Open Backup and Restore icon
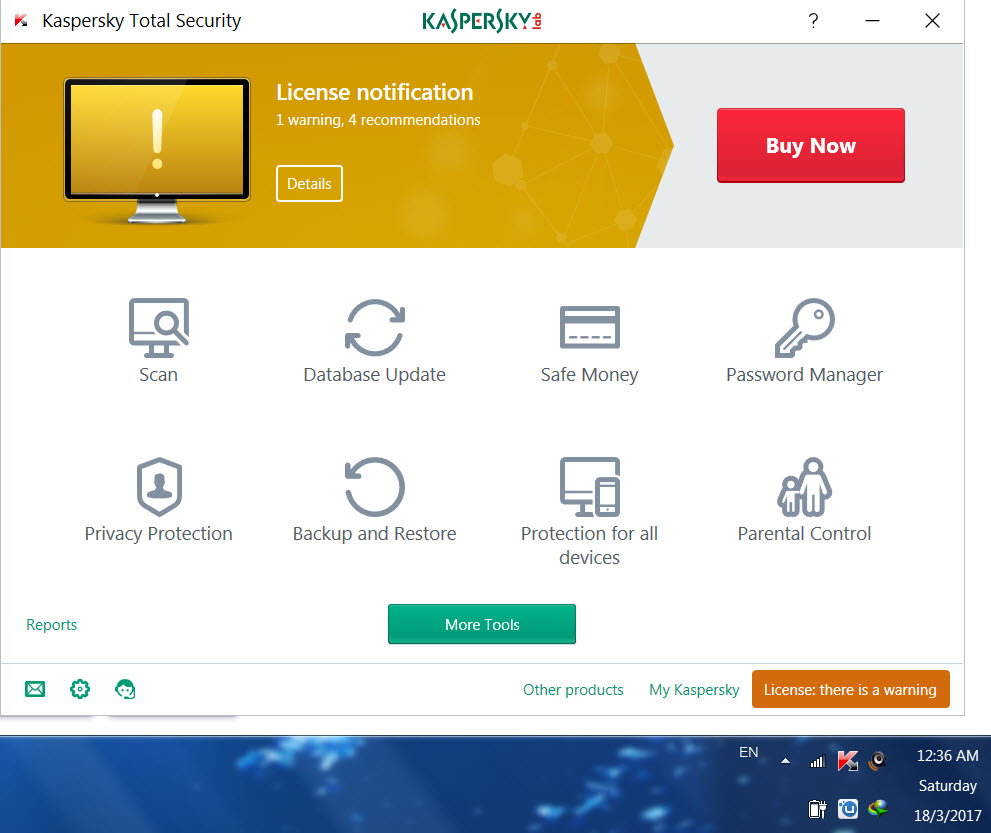This screenshot has height=833, width=991. click(x=375, y=487)
